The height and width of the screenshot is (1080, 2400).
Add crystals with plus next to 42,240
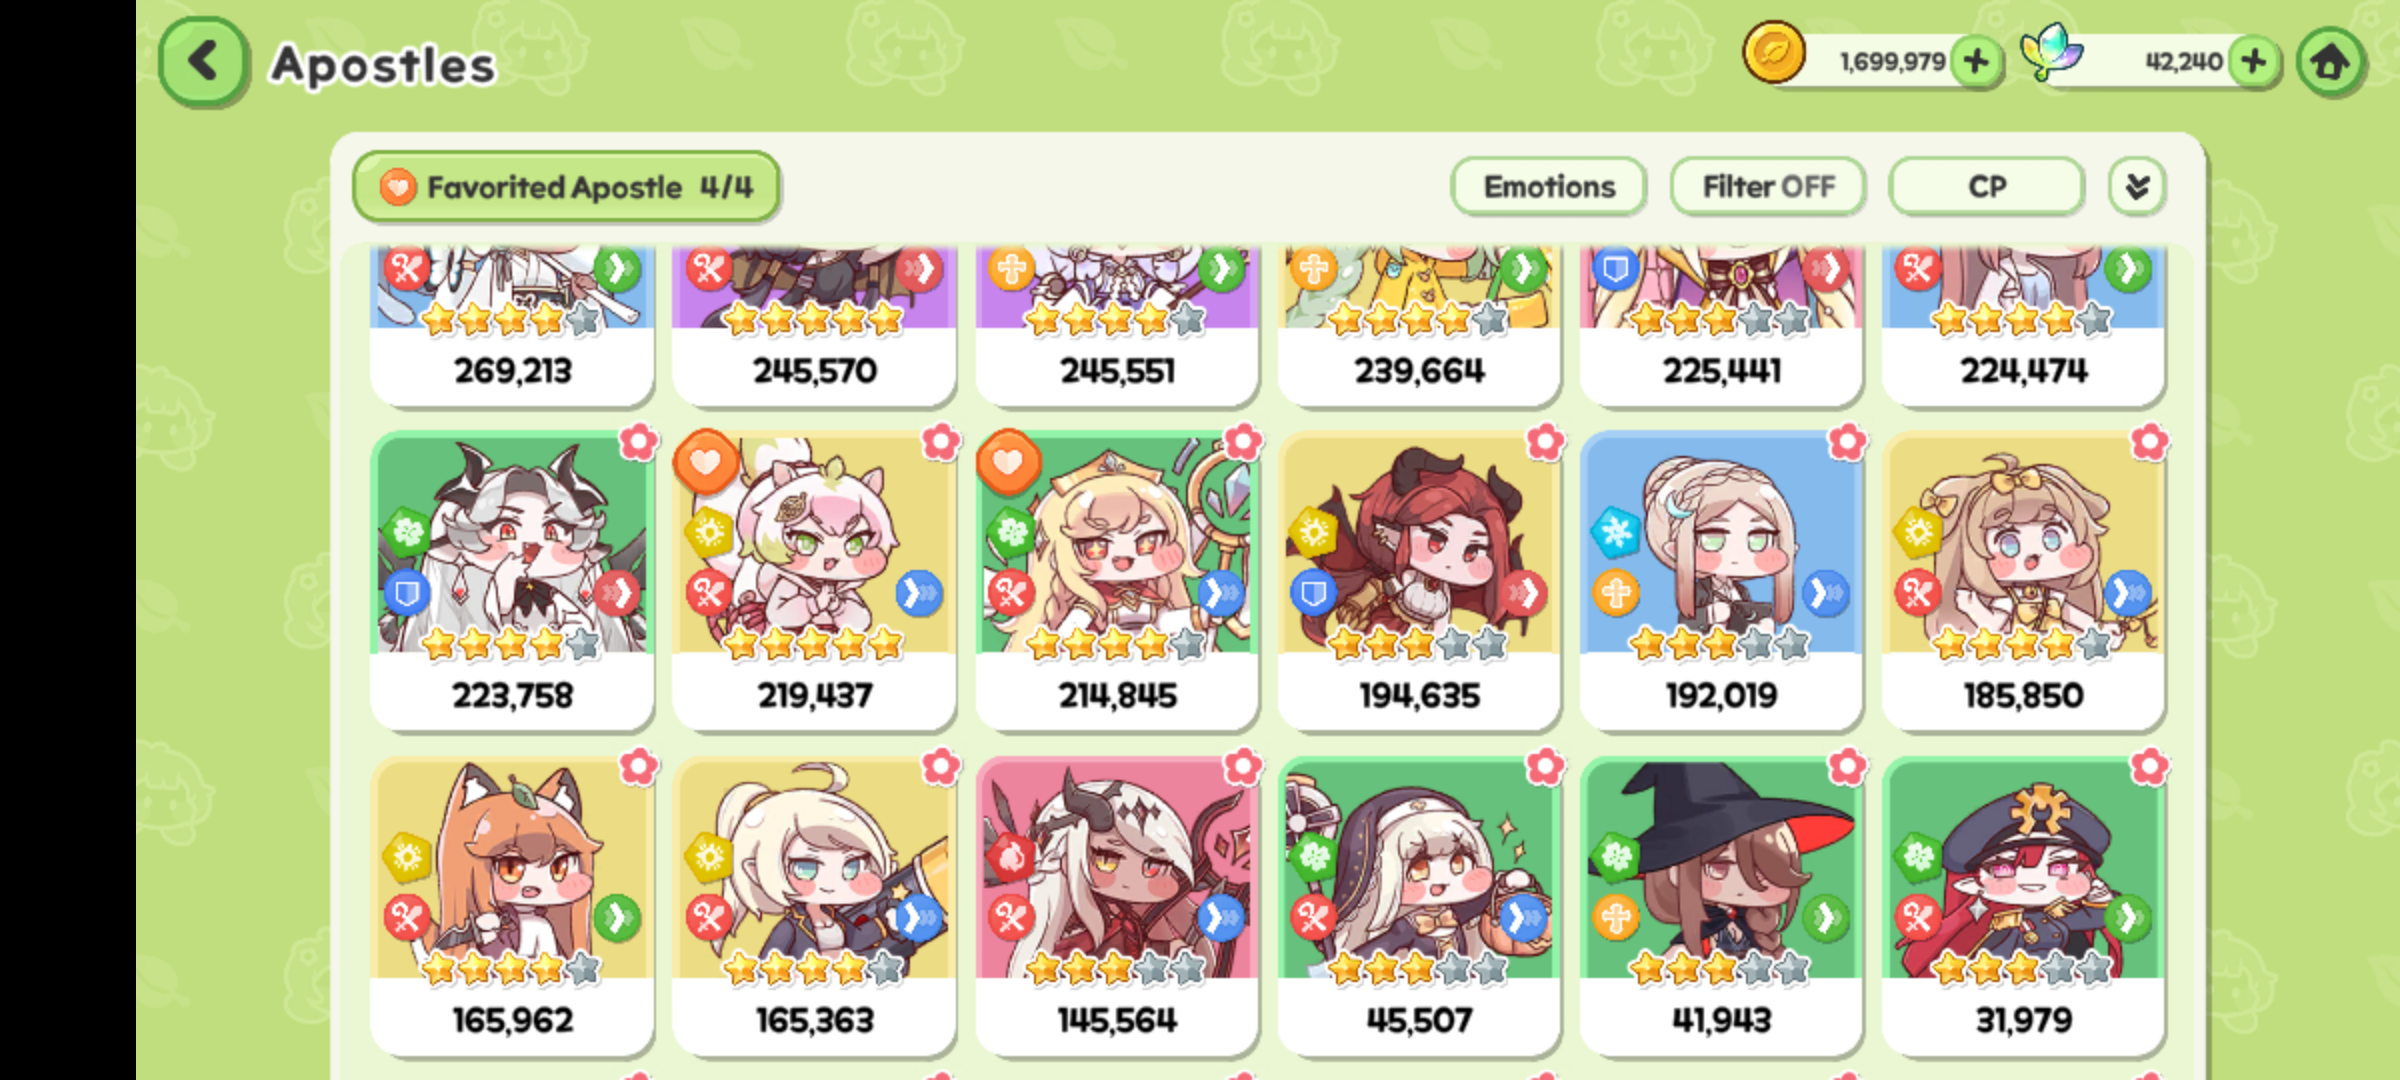click(x=2255, y=62)
